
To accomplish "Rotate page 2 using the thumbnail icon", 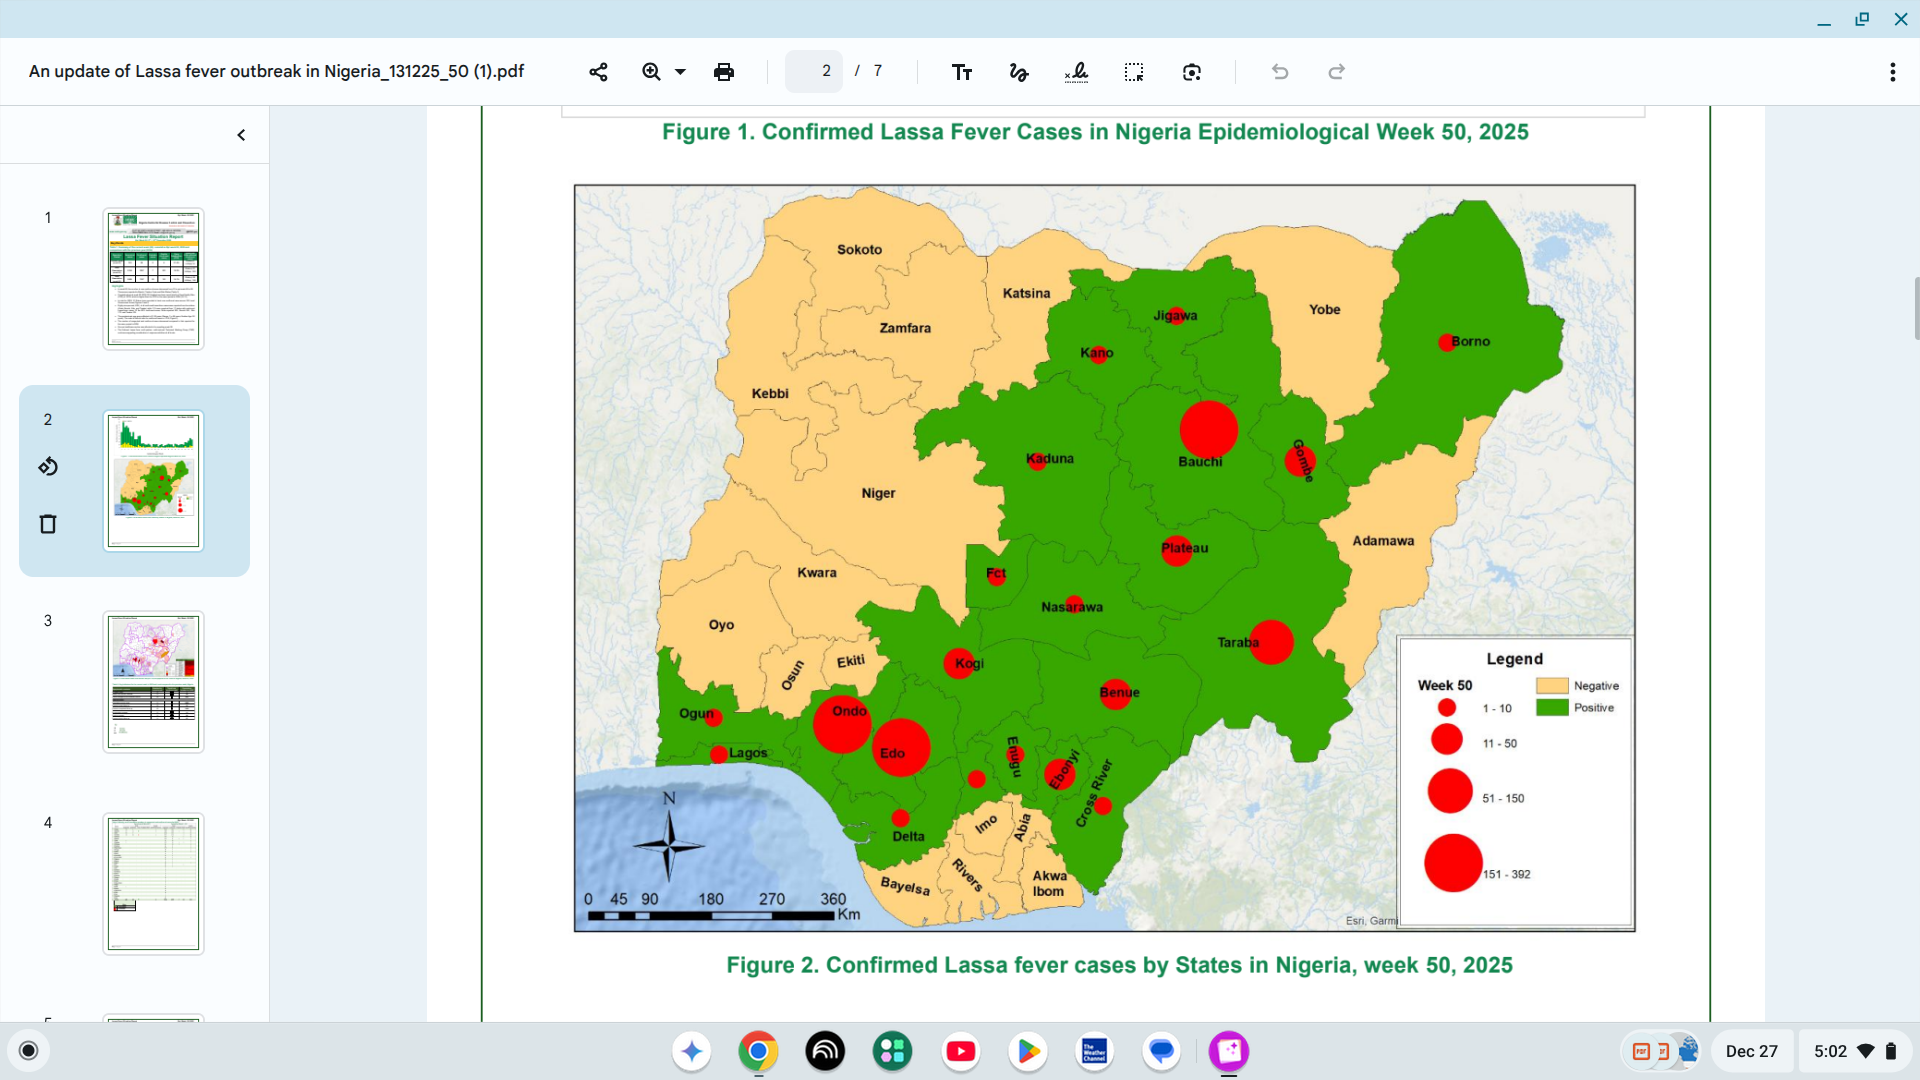I will coord(48,467).
